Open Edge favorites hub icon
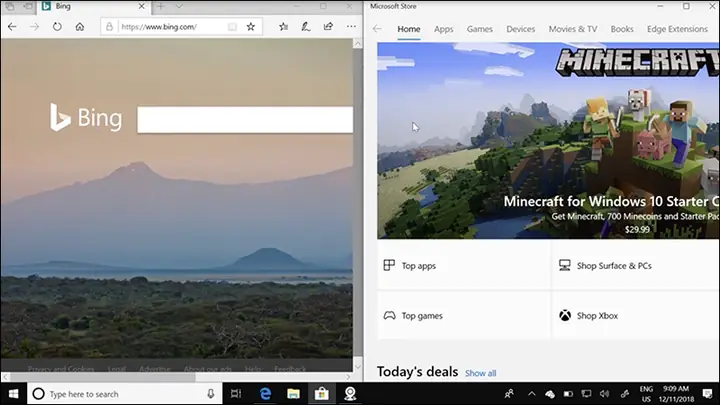Image resolution: width=720 pixels, height=405 pixels. pyautogui.click(x=284, y=27)
